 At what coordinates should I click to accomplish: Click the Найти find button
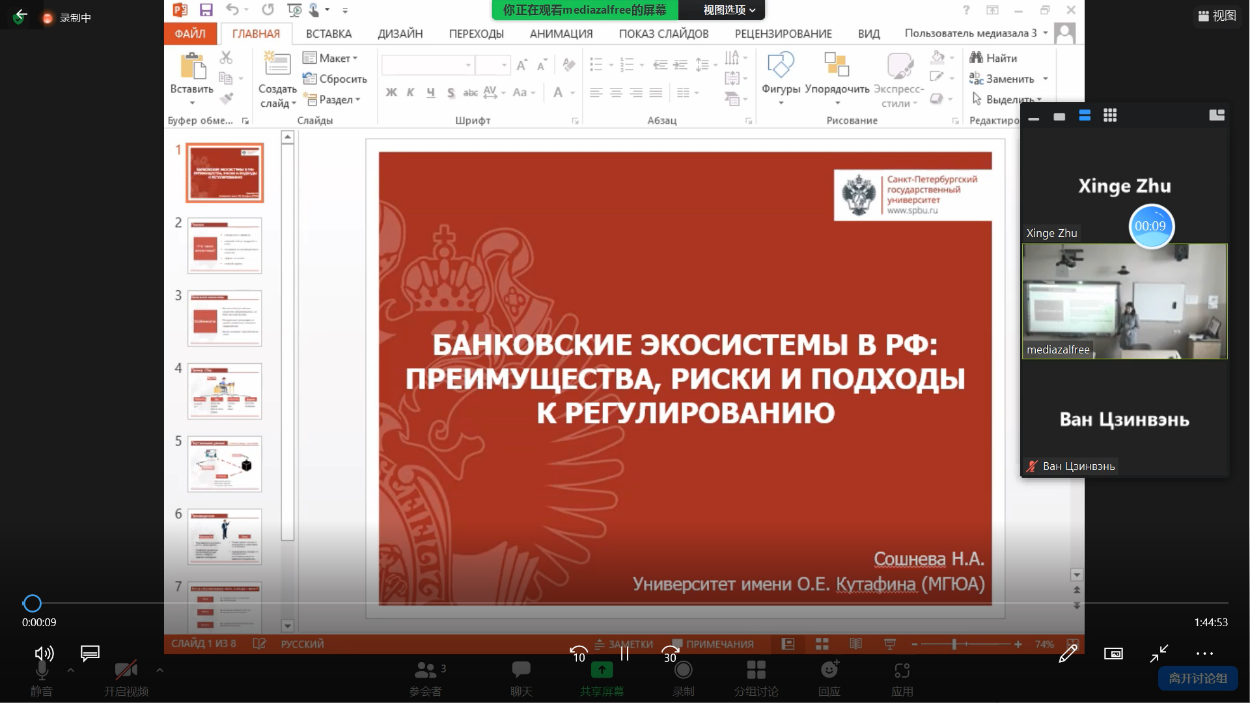pyautogui.click(x=994, y=58)
